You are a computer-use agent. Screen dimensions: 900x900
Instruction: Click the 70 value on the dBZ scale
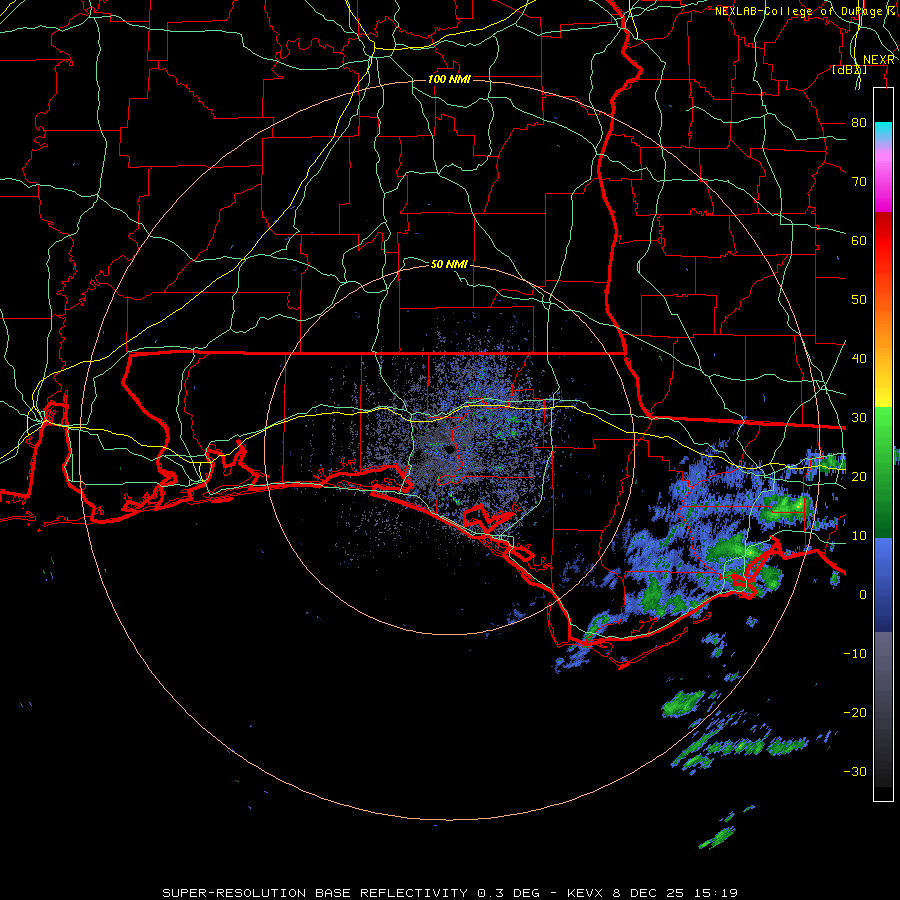859,181
